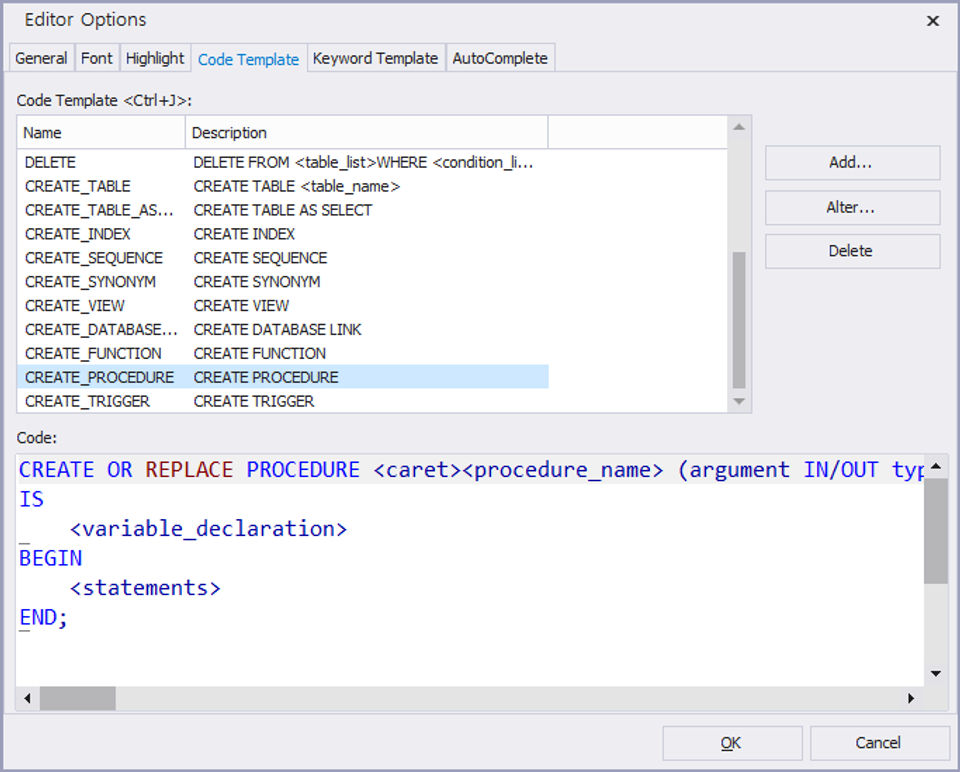The image size is (960, 772).
Task: Click the CREATE TABLE AS SELECT description
Action: tap(282, 210)
